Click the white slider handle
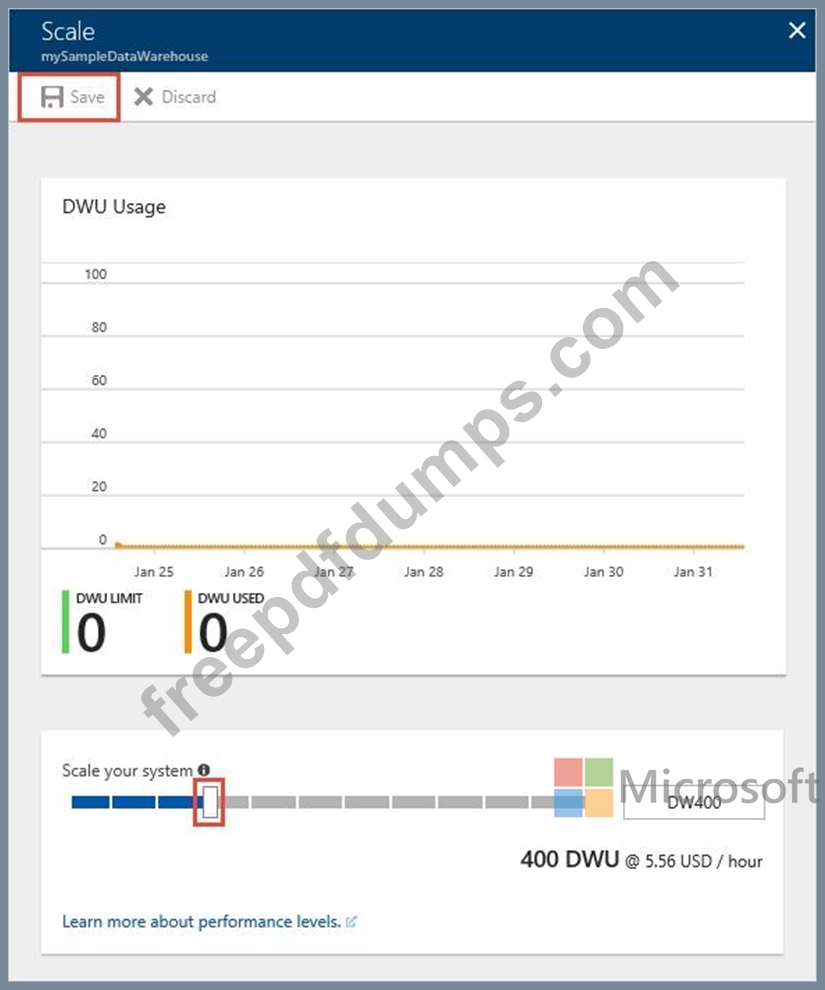Screen dimensions: 825x990 (209, 802)
